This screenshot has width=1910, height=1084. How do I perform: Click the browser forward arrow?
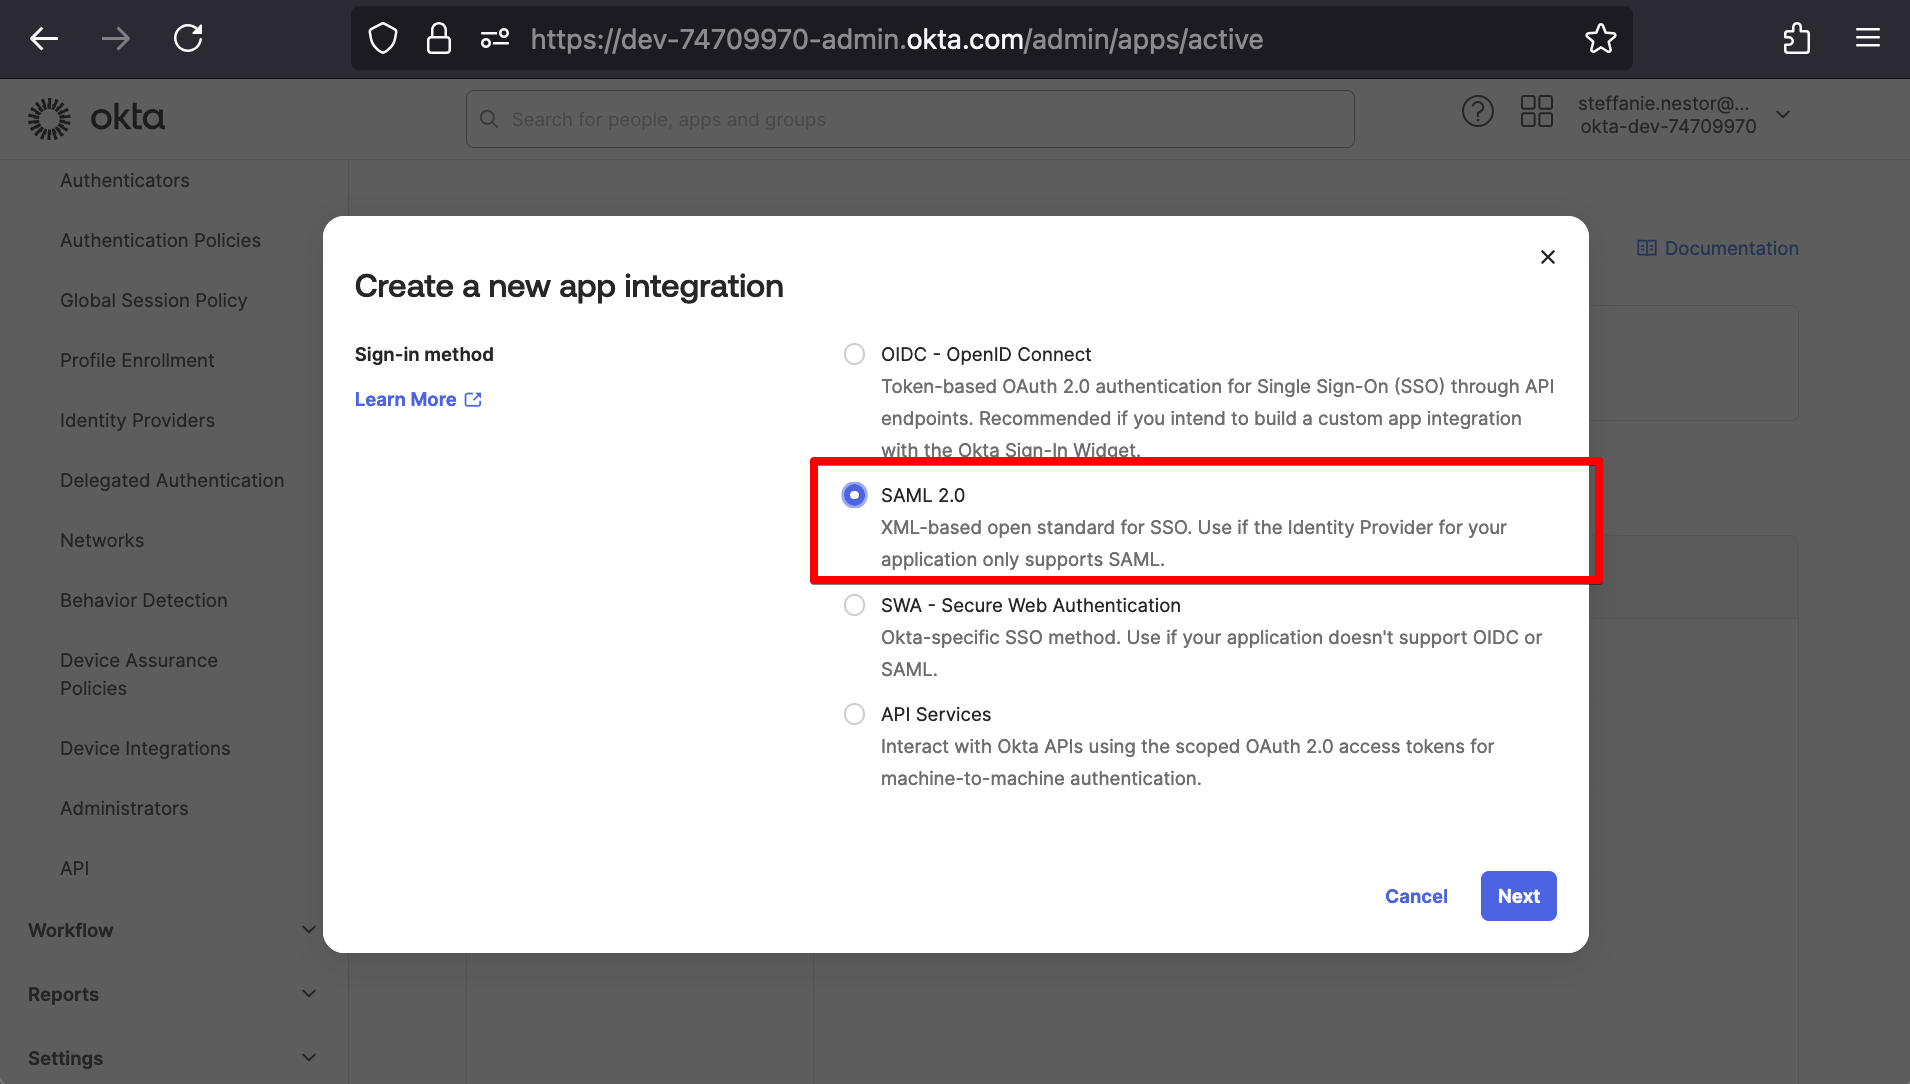click(x=116, y=39)
